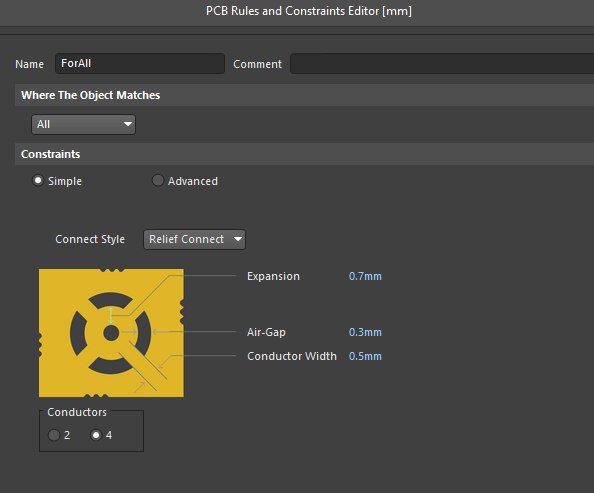The height and width of the screenshot is (493, 594).
Task: Click the Relief Connect dropdown arrow
Action: point(238,239)
